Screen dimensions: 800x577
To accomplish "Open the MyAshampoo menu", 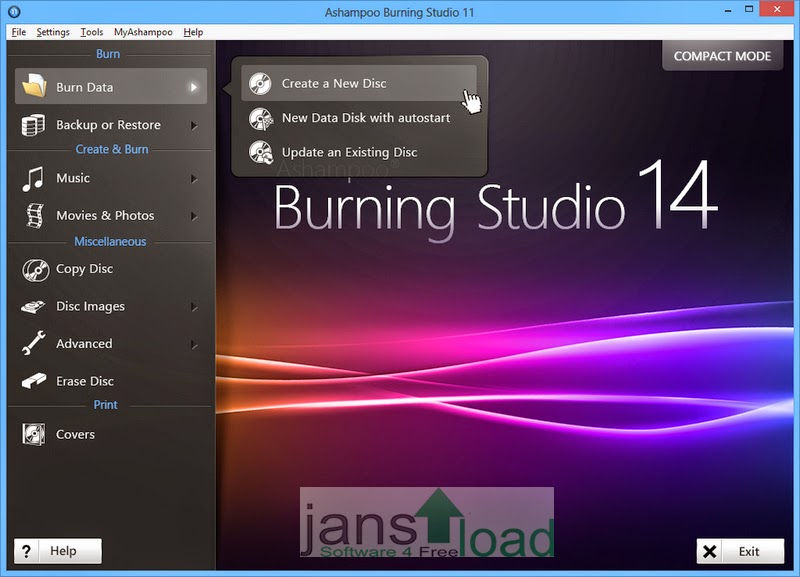I will click(143, 32).
